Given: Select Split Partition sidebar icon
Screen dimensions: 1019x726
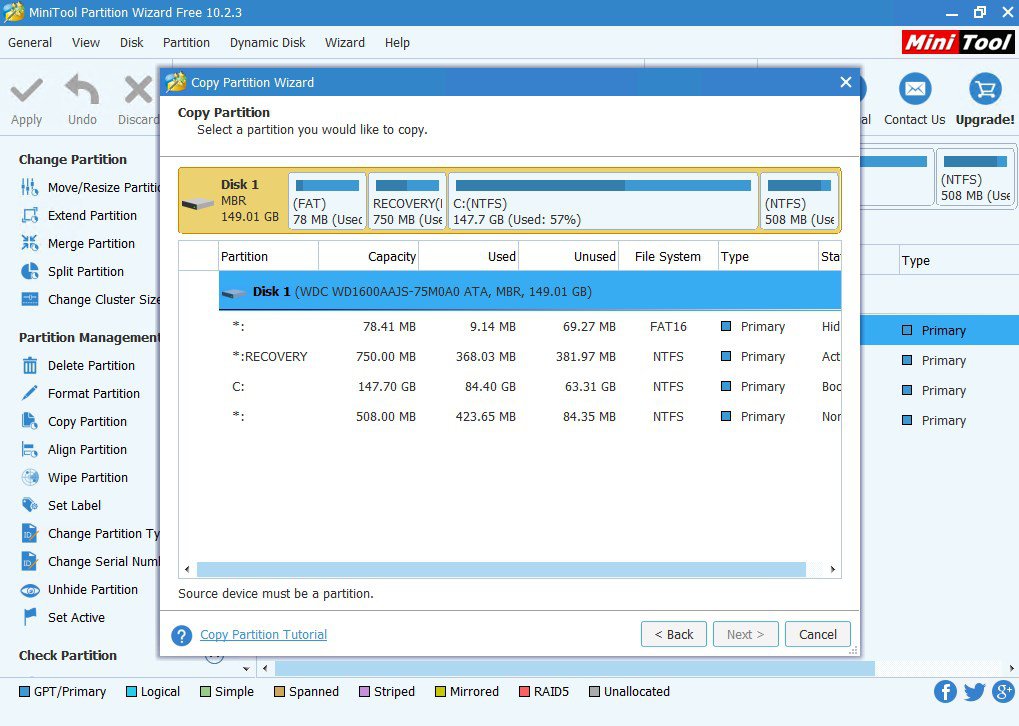Looking at the screenshot, I should [x=29, y=271].
